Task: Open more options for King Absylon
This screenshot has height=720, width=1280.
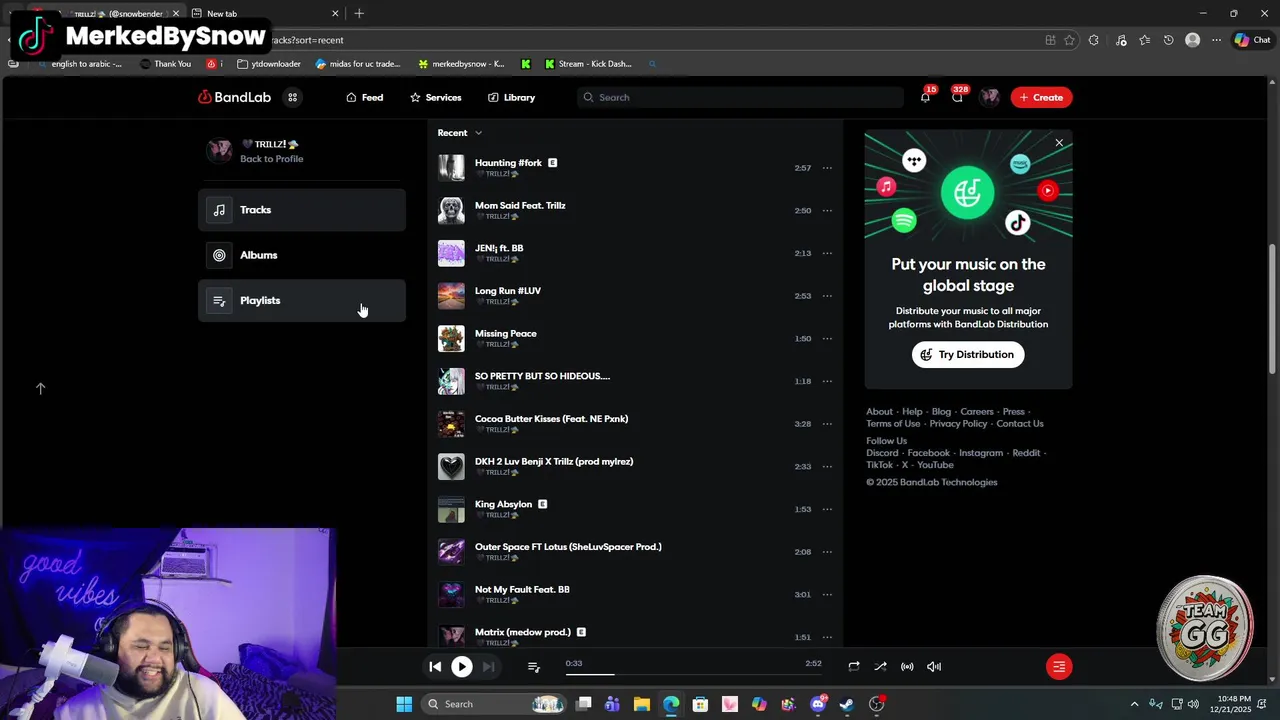Action: click(x=827, y=509)
